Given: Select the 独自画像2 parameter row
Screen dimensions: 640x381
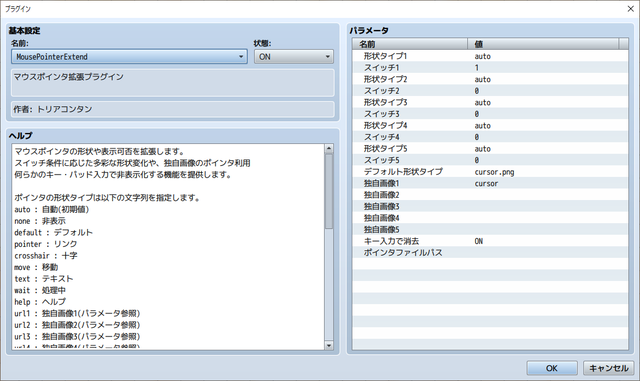Looking at the screenshot, I should click(x=490, y=195).
